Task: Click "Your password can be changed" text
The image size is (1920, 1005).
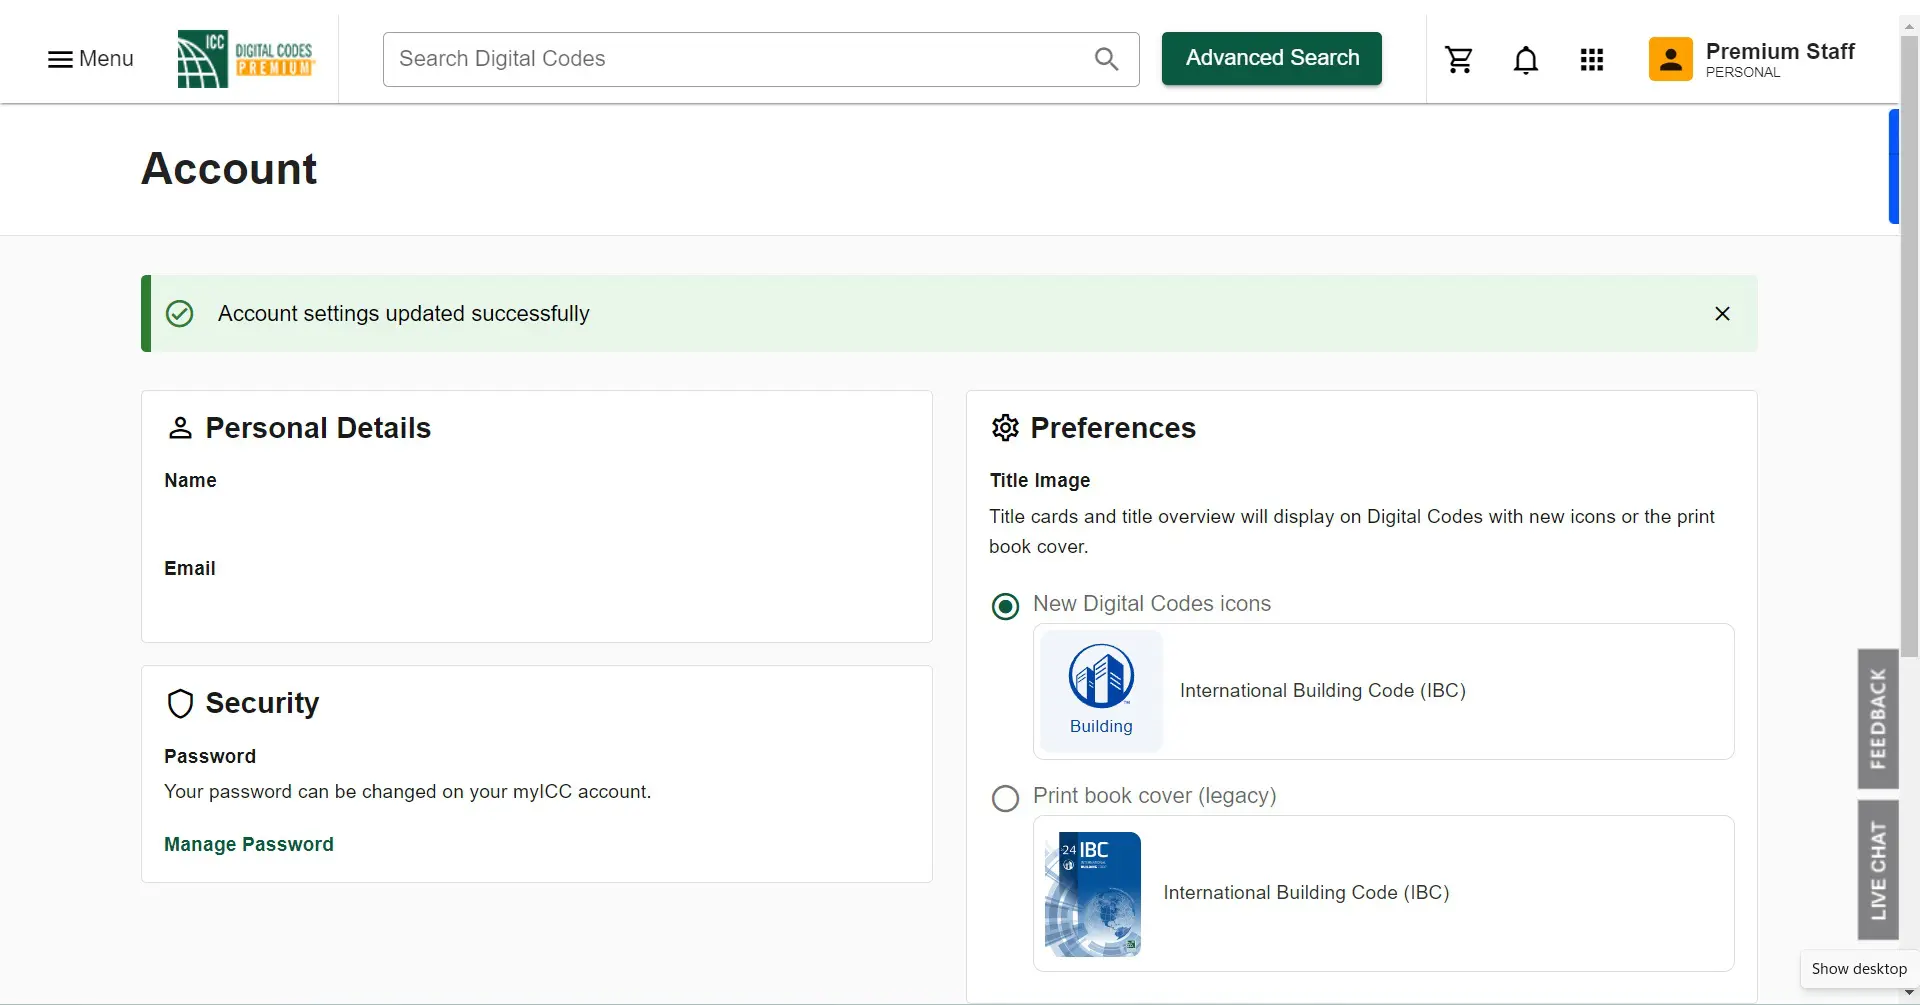Action: 407,792
